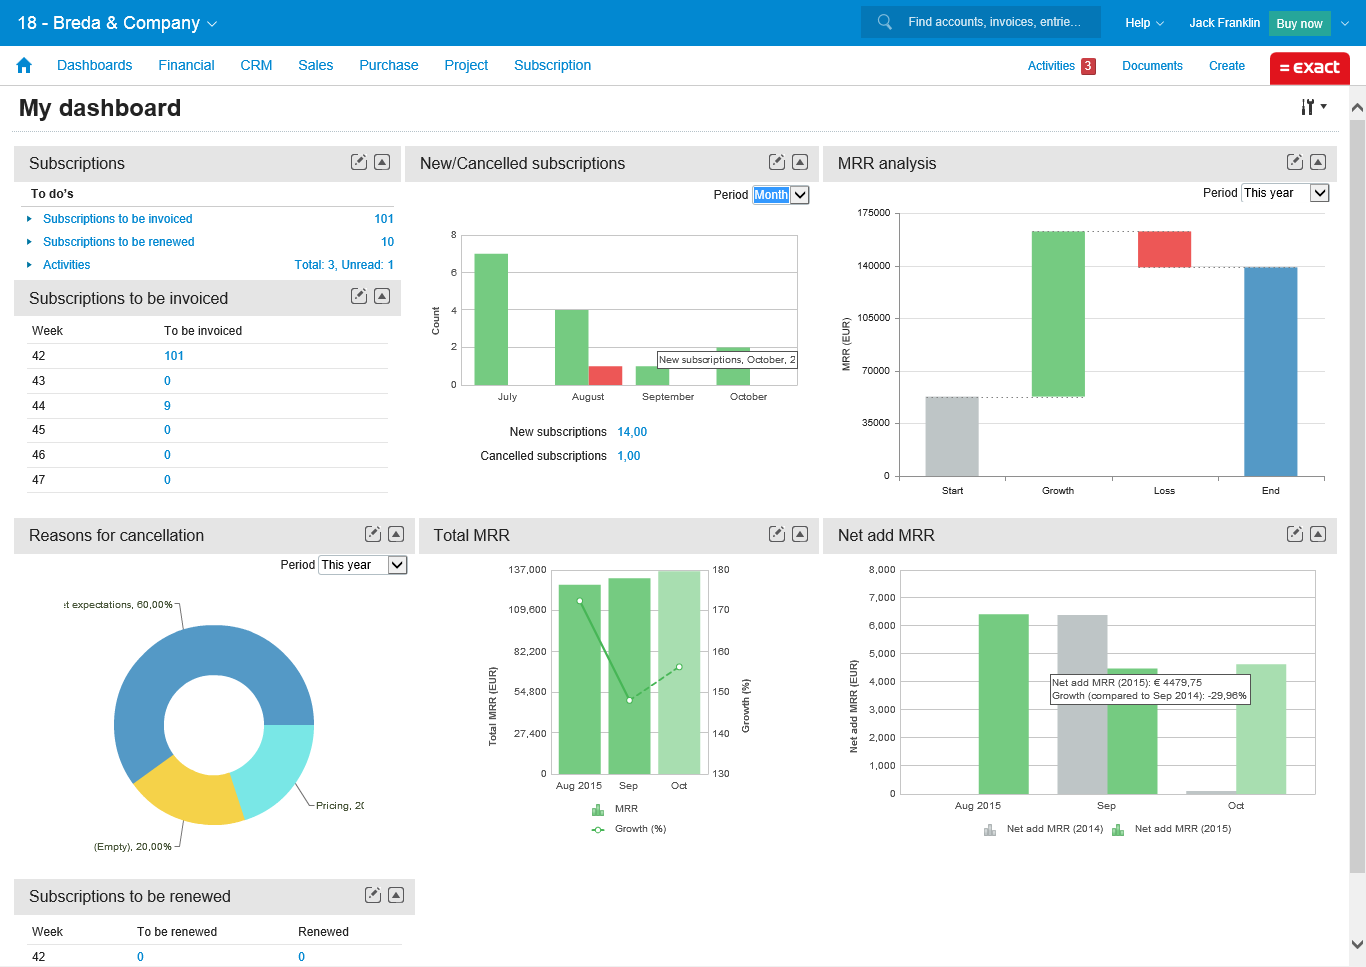Open Subscriptions to be invoiced link
This screenshot has height=967, width=1366.
pos(118,219)
